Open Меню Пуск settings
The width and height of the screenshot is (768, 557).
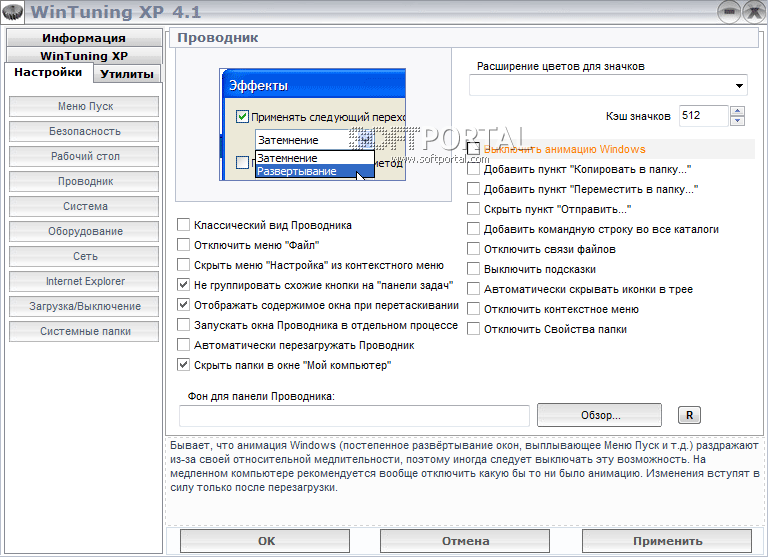(x=84, y=106)
